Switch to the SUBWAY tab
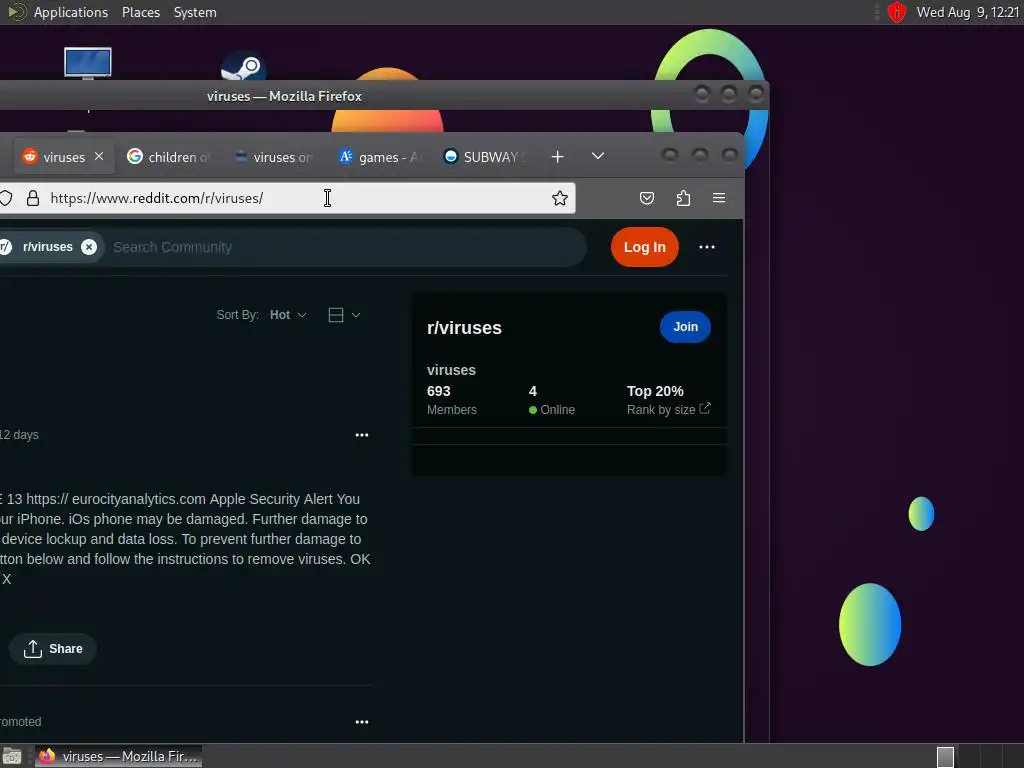Image resolution: width=1024 pixels, height=768 pixels. (x=486, y=157)
